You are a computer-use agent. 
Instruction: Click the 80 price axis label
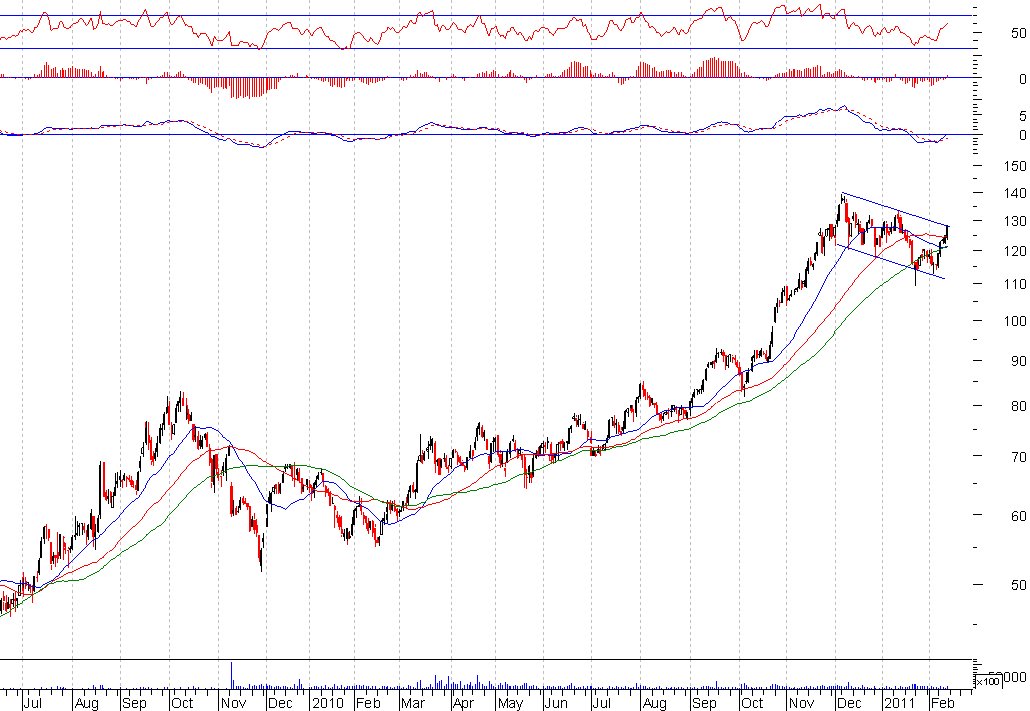1018,406
